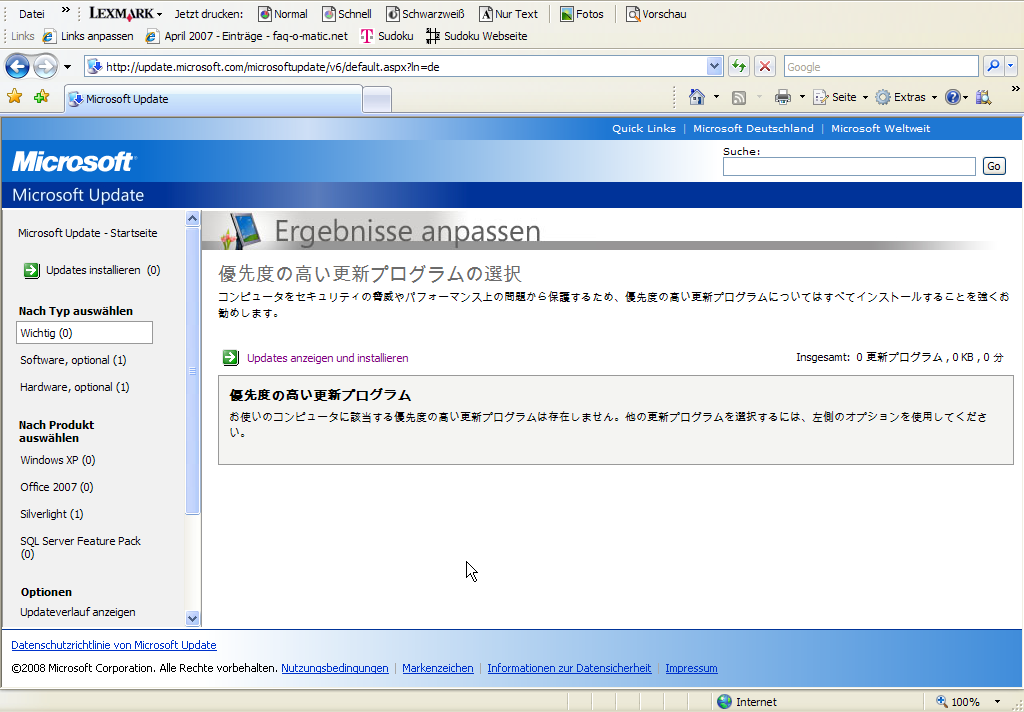Open the recent pages dropdown arrow
This screenshot has width=1024, height=712.
coord(67,67)
